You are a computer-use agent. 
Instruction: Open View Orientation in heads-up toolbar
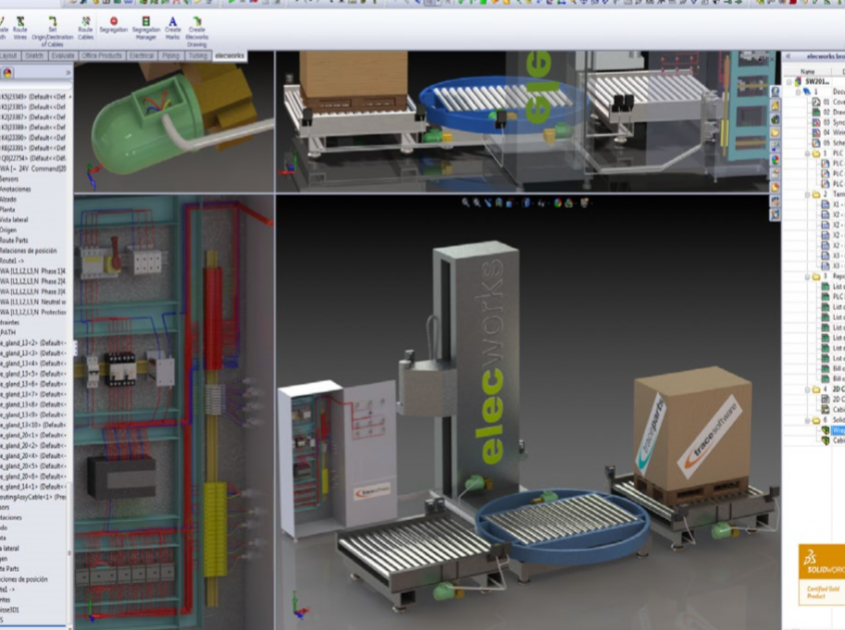(x=509, y=203)
